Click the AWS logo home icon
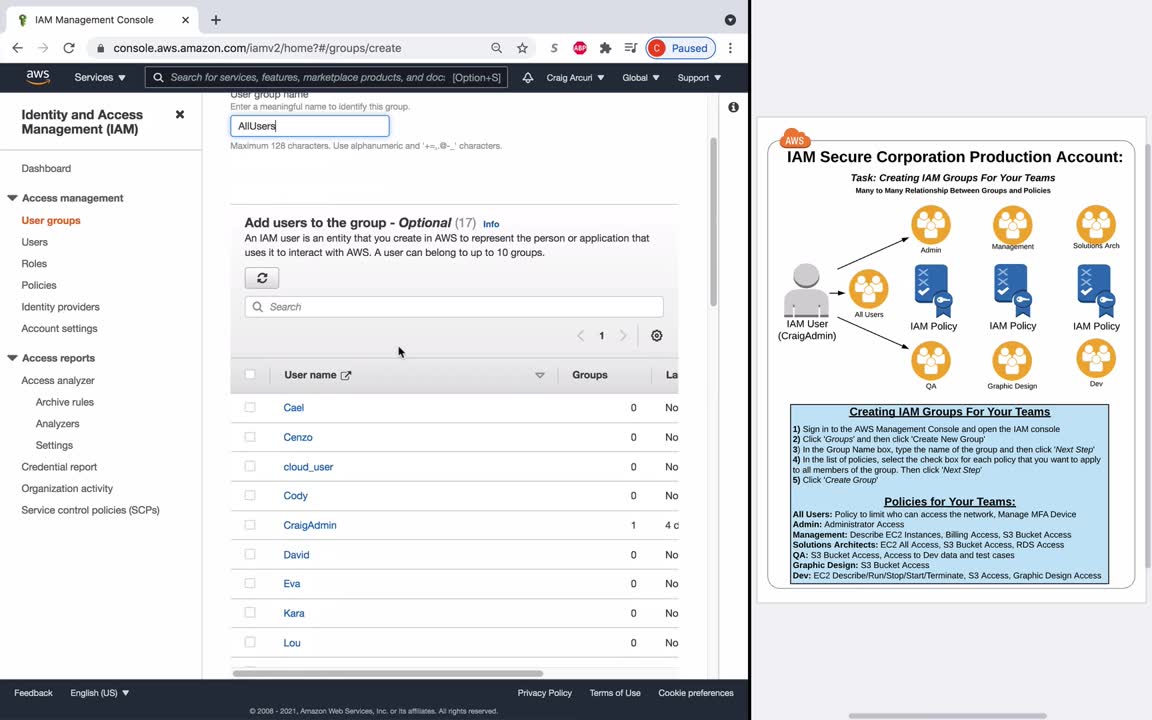This screenshot has height=720, width=1152. [x=38, y=77]
